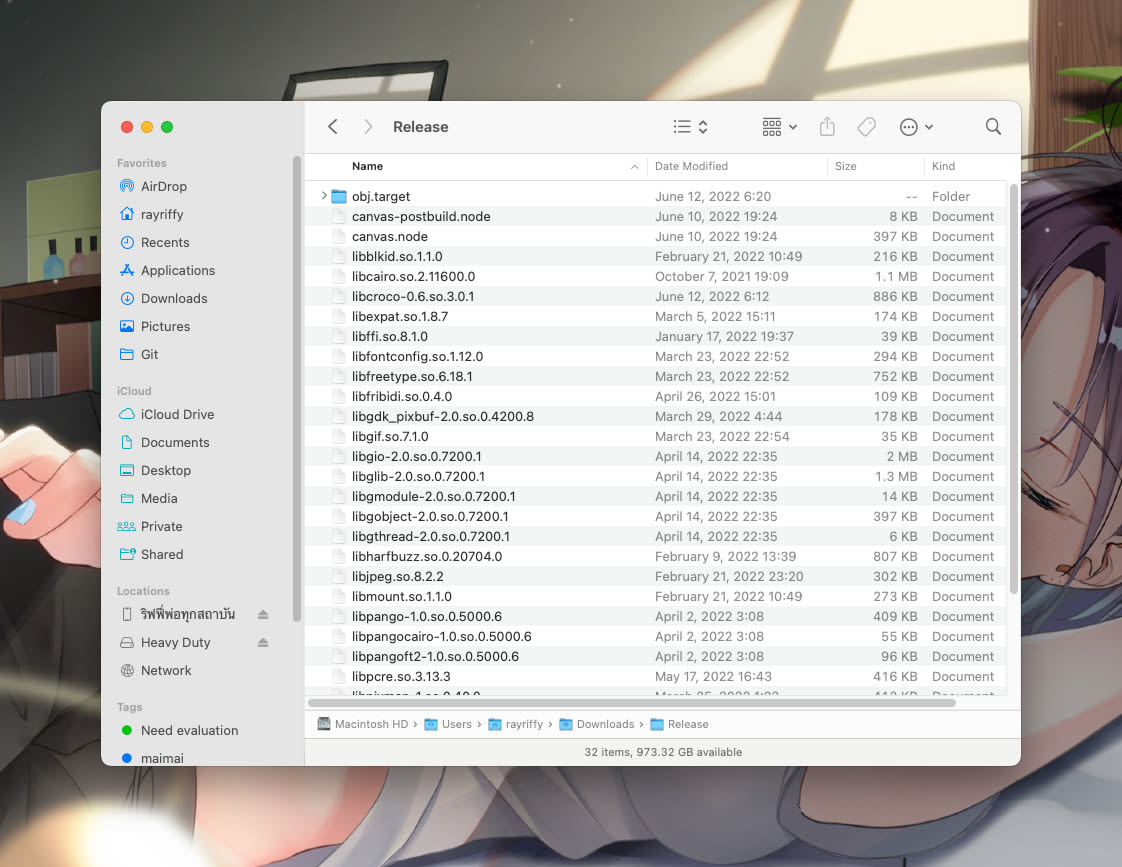The image size is (1122, 867).
Task: Select libfontconfig.so.1.12.0 file
Action: 655,356
